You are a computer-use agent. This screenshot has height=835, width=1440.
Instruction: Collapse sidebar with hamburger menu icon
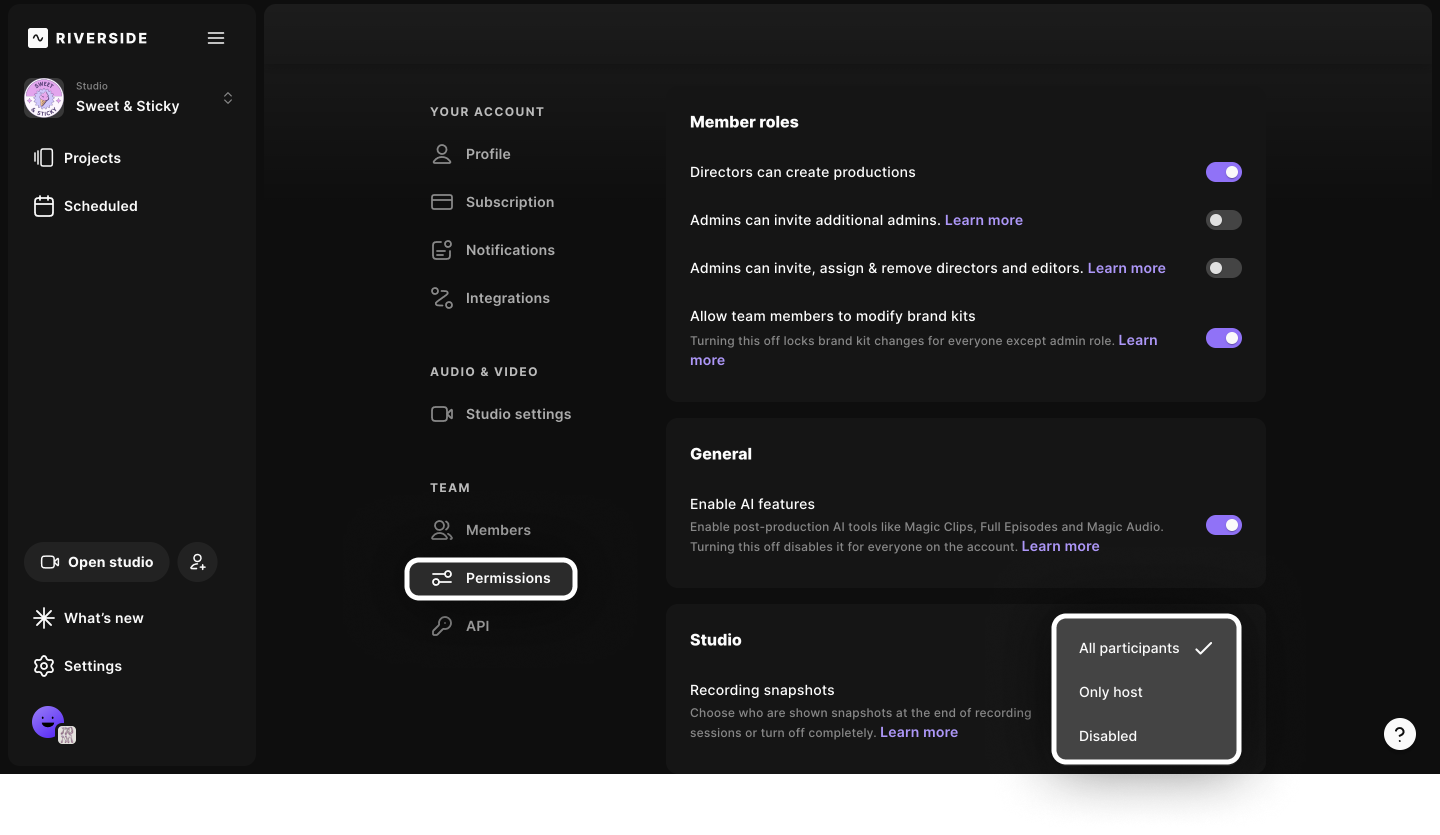coord(216,38)
